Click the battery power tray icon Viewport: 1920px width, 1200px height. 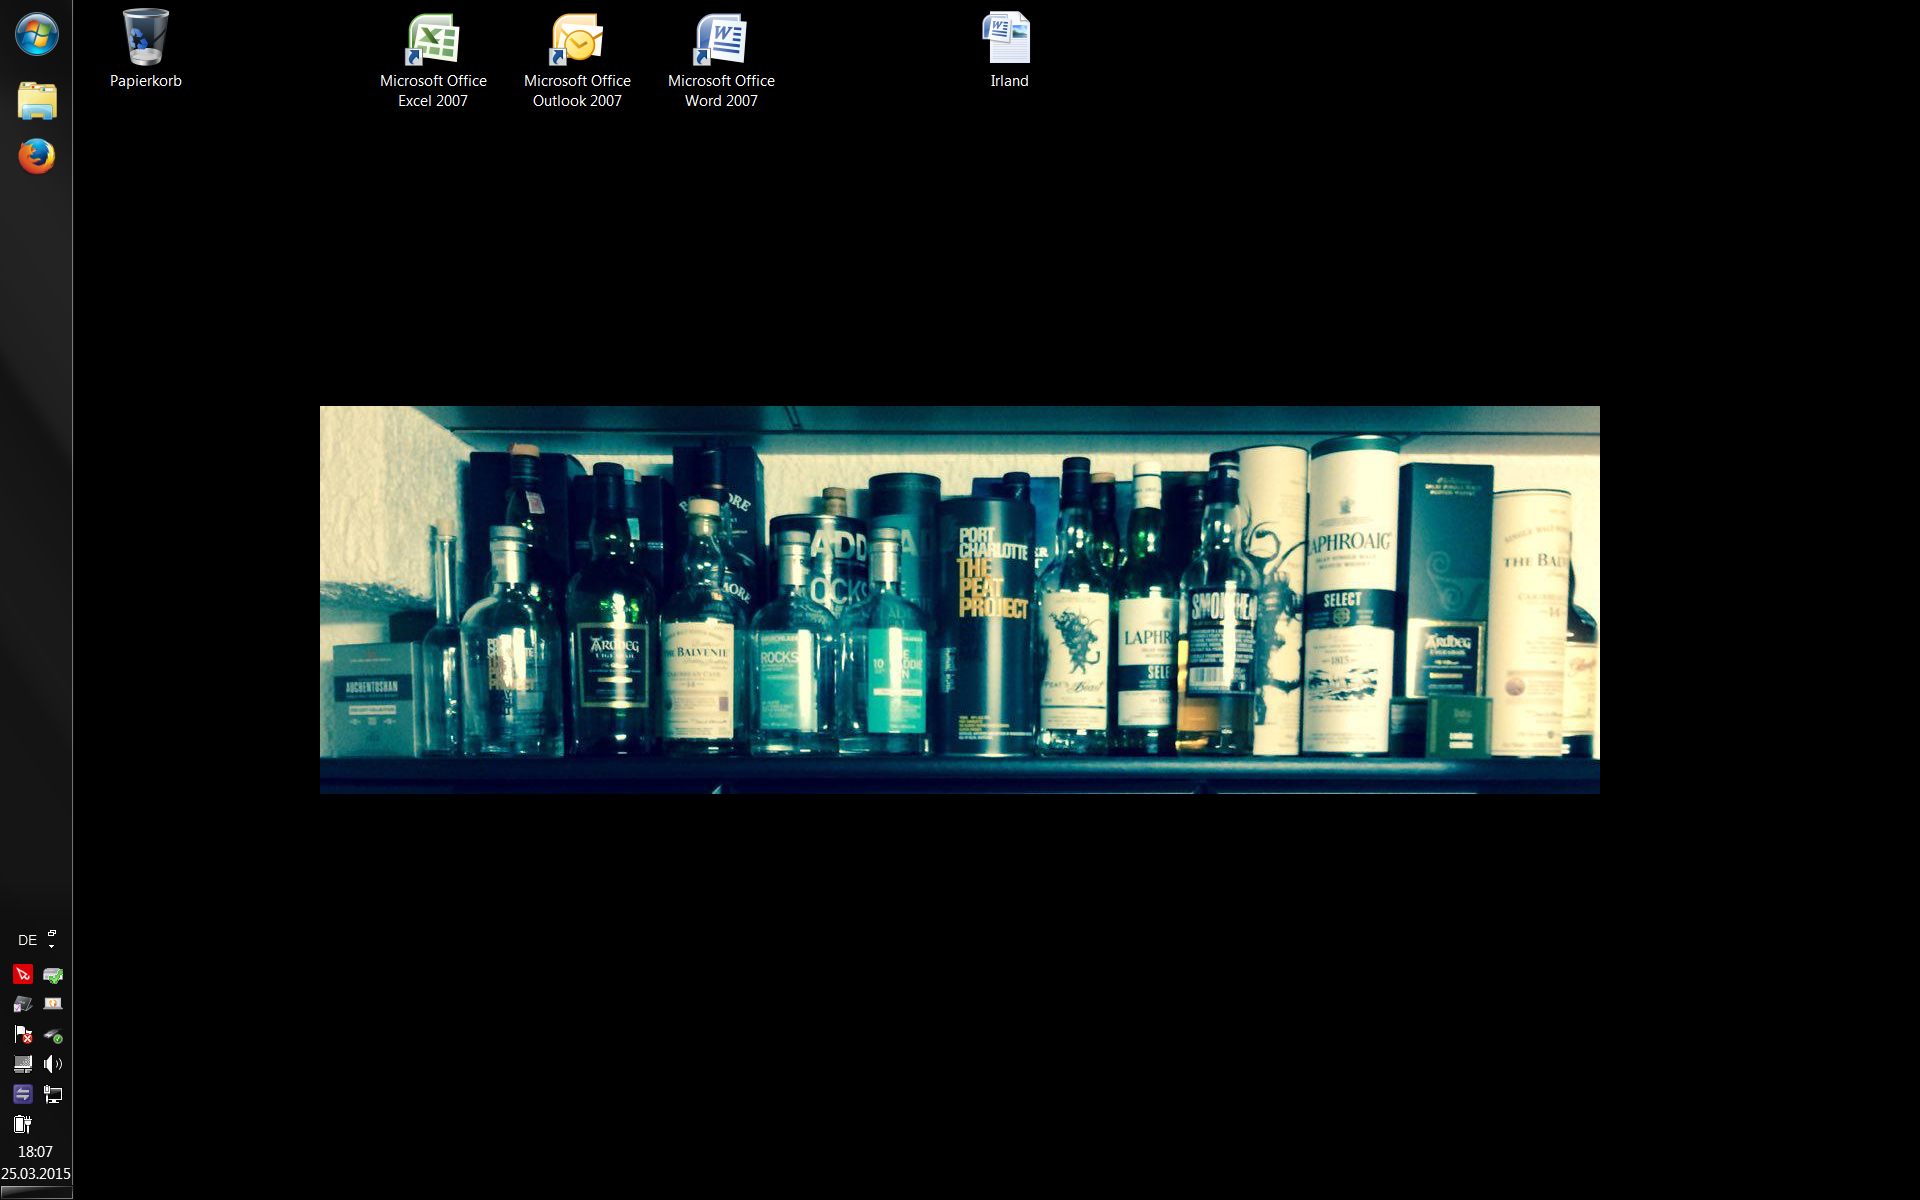(x=23, y=1124)
